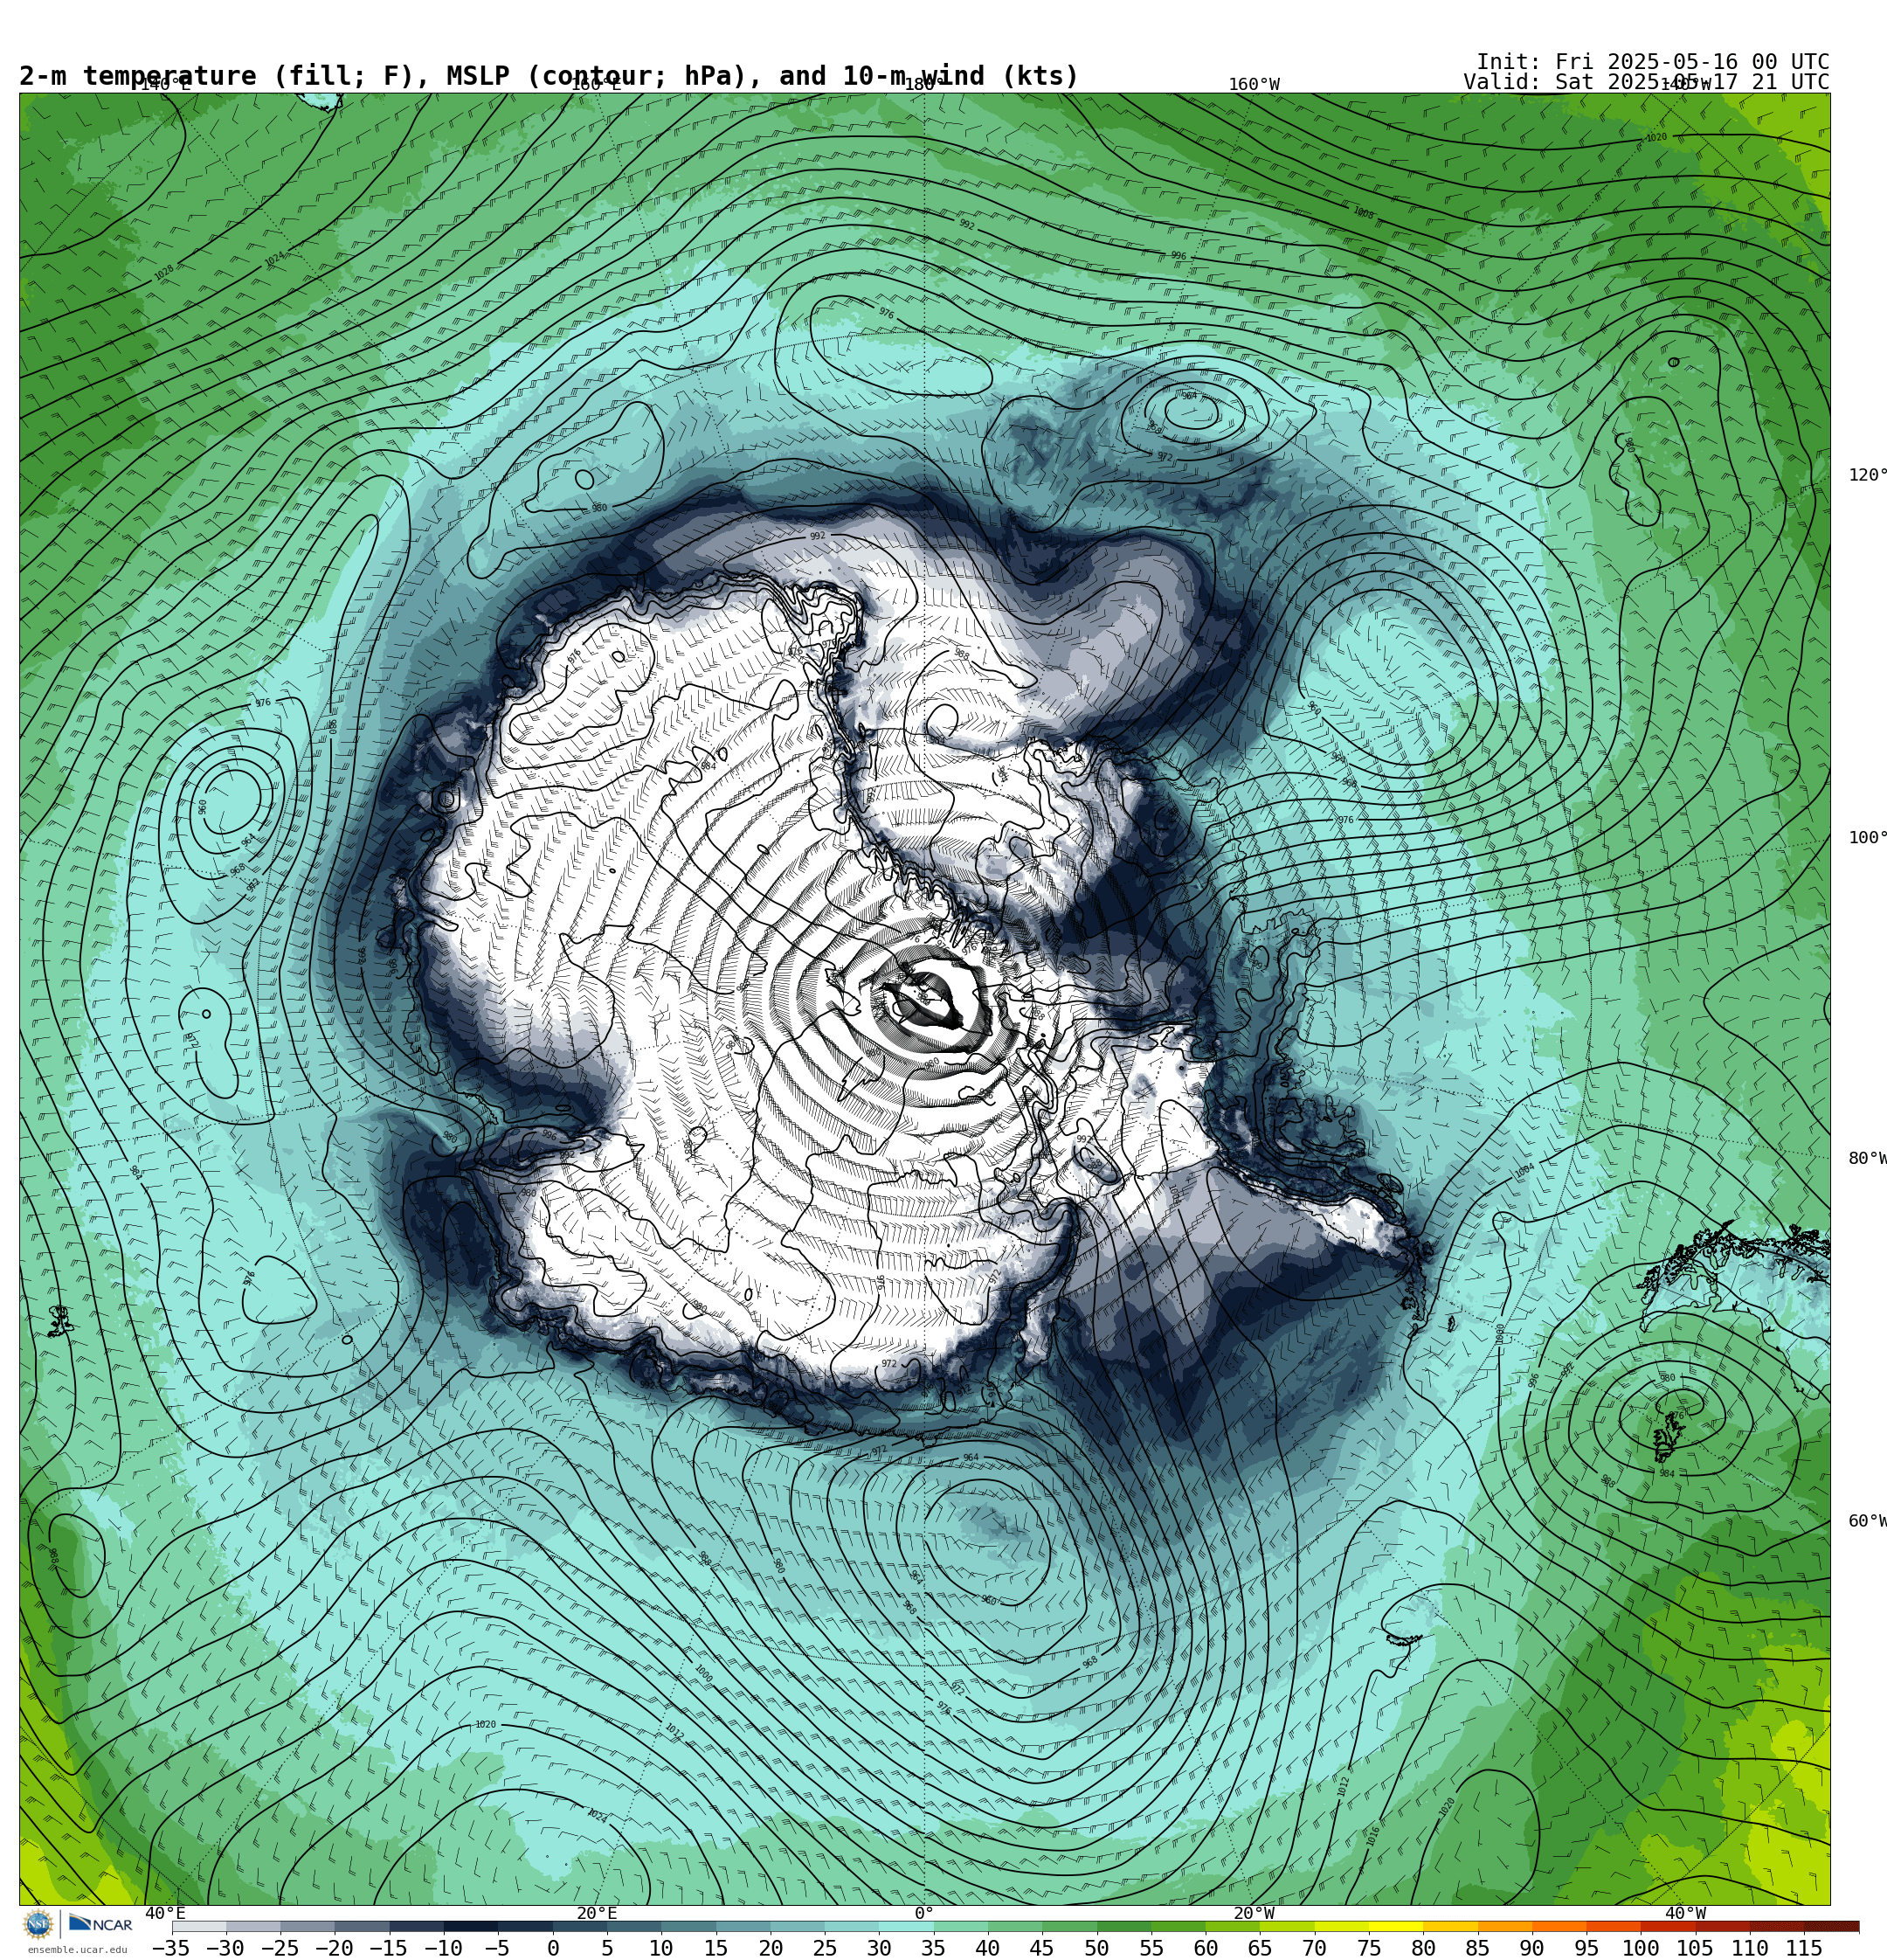The width and height of the screenshot is (1887, 1960).
Task: Click the orange swatch between 85 and 90
Action: pos(1504,1926)
